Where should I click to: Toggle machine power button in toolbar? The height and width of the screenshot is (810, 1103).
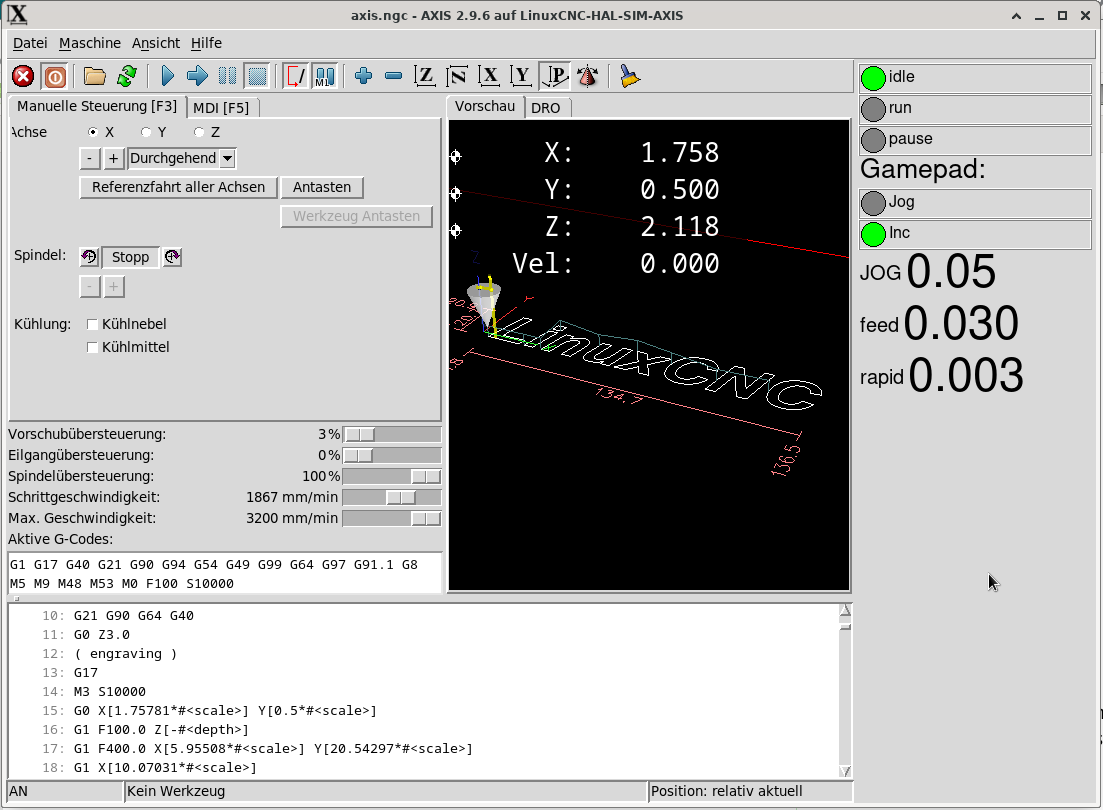click(x=54, y=76)
